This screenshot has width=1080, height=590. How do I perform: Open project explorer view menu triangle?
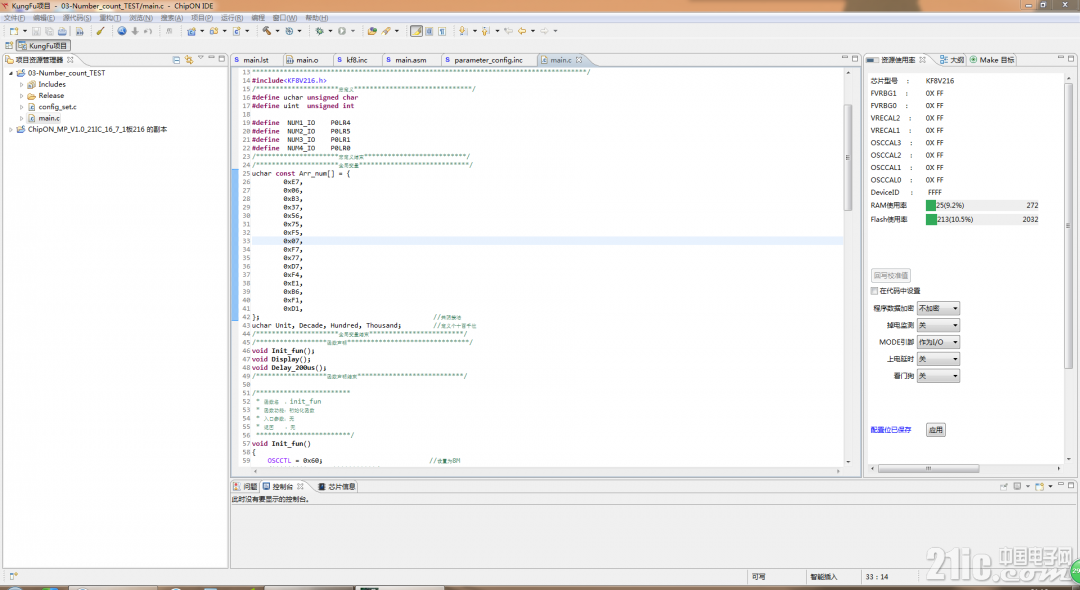coord(200,59)
